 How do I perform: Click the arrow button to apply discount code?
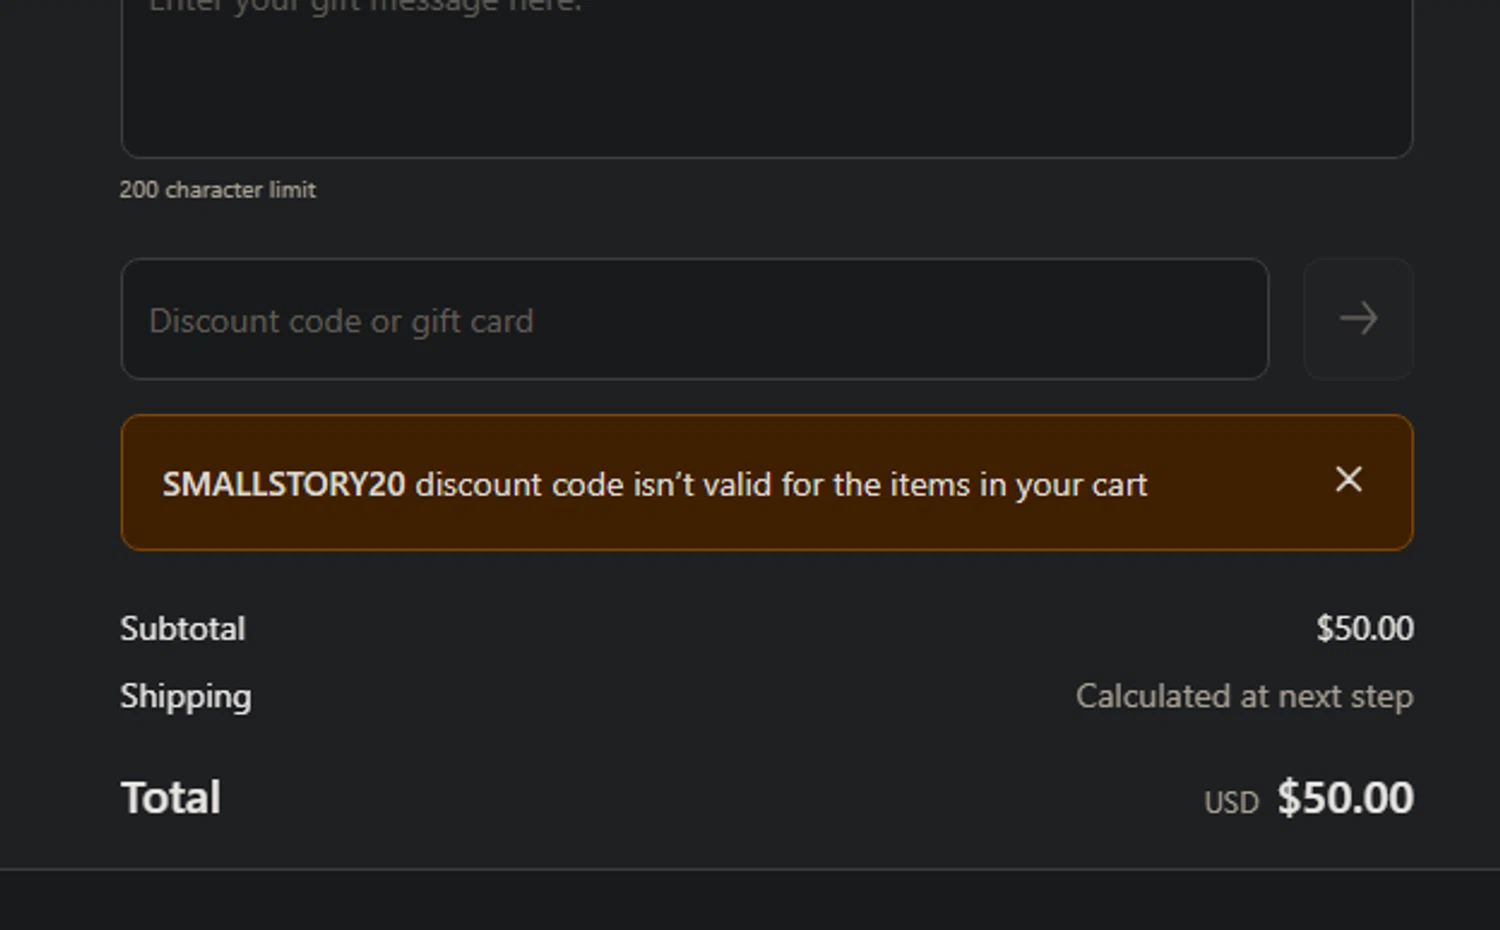1358,319
